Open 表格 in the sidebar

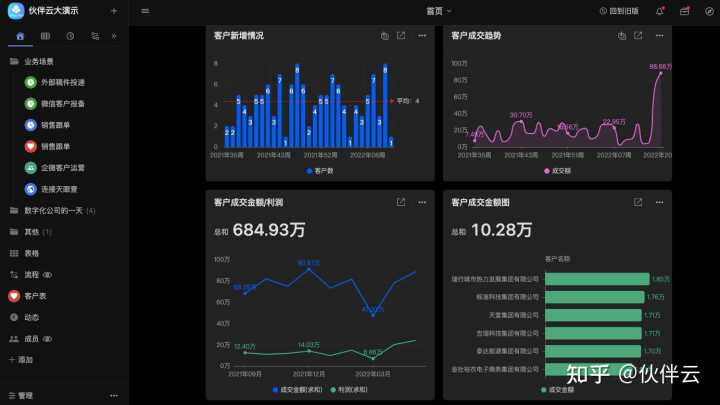pyautogui.click(x=24, y=253)
